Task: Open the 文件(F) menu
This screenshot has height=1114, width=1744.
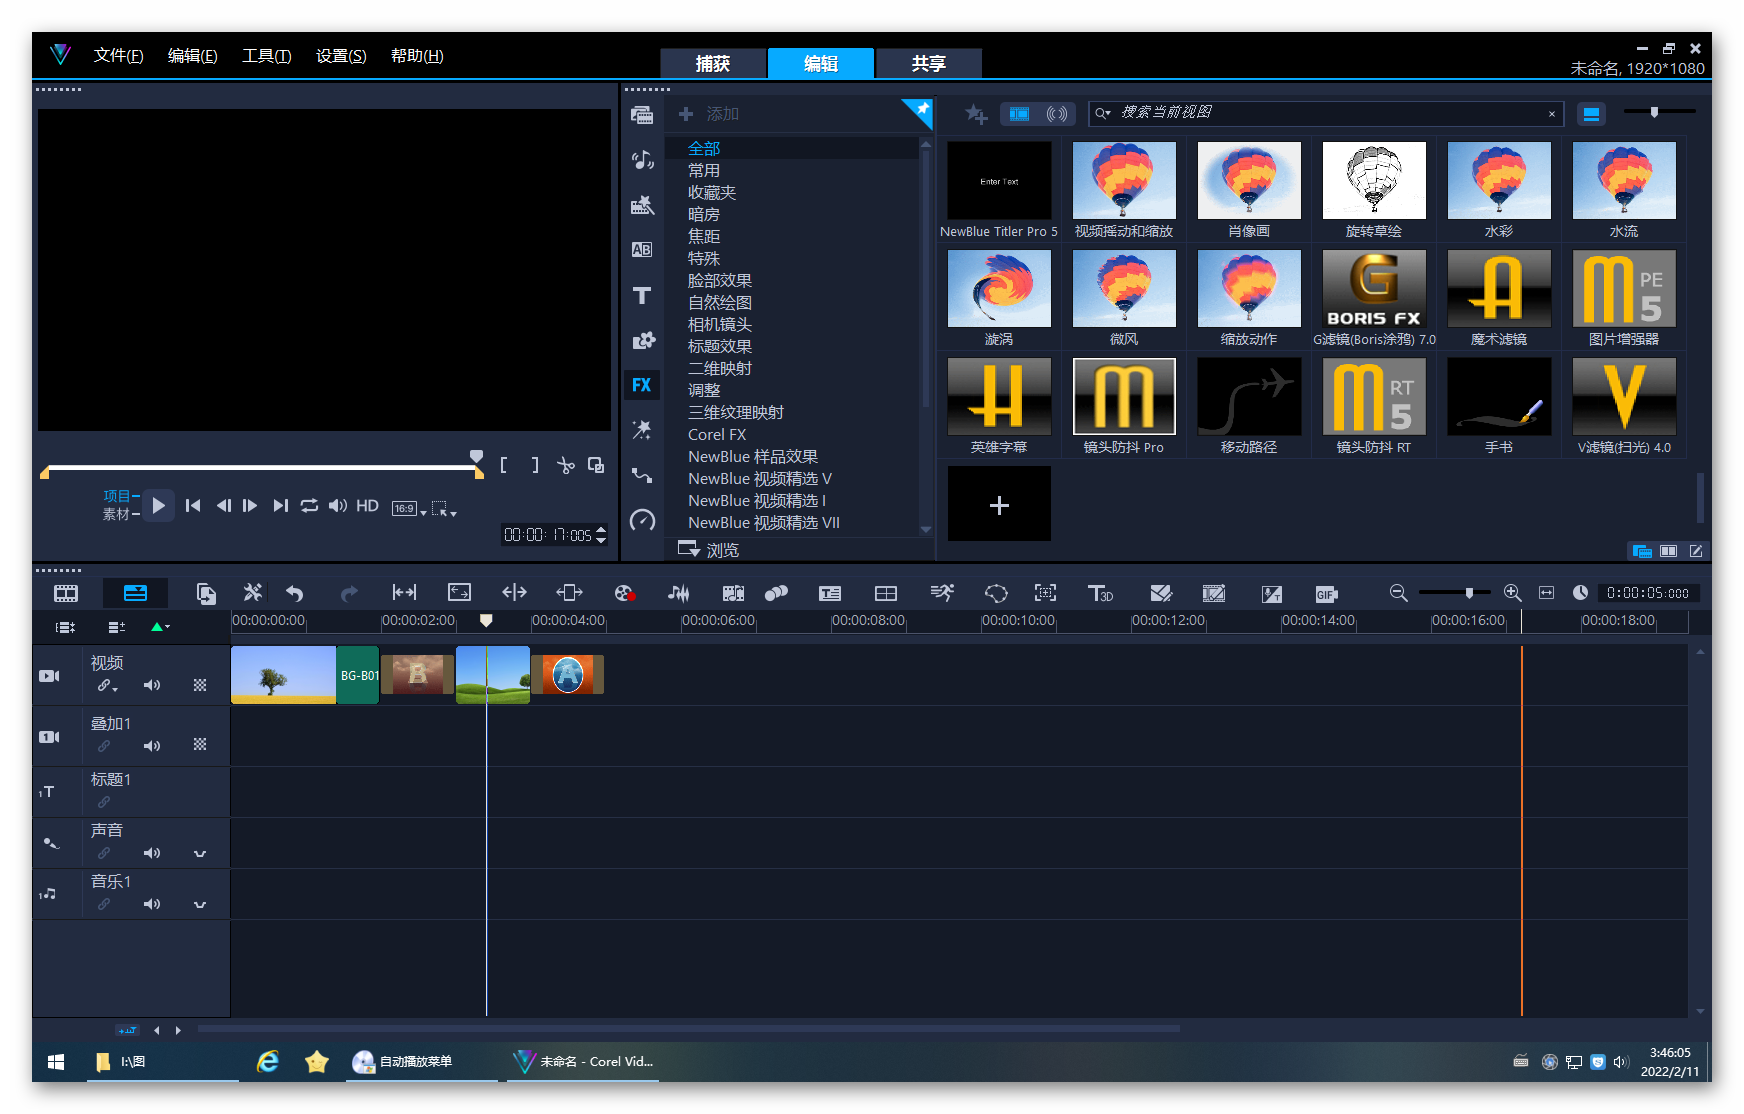Action: point(118,56)
